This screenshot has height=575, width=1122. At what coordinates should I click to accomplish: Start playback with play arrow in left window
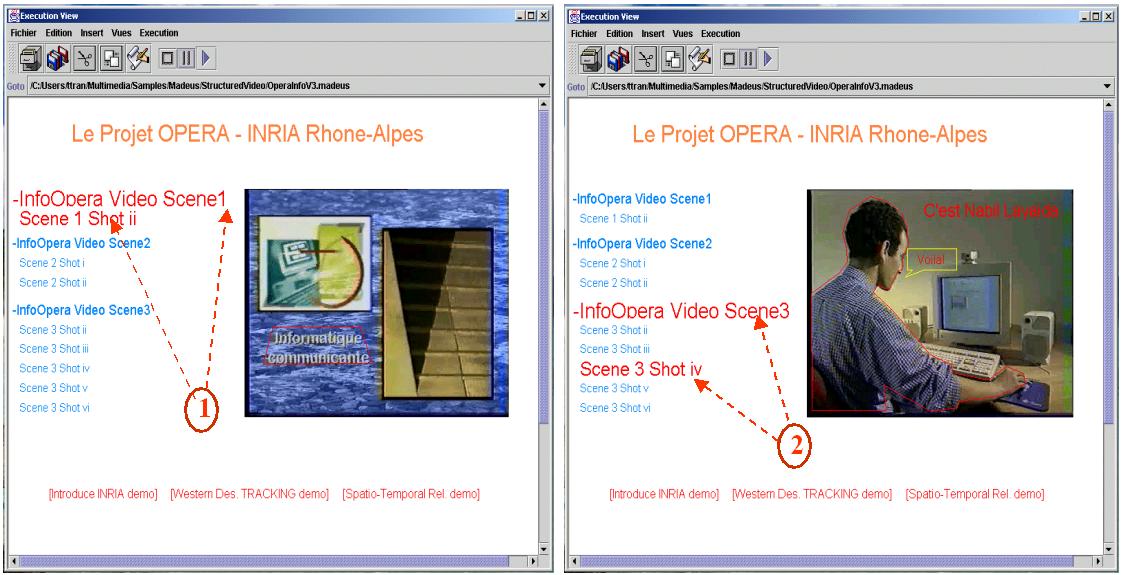click(x=205, y=58)
